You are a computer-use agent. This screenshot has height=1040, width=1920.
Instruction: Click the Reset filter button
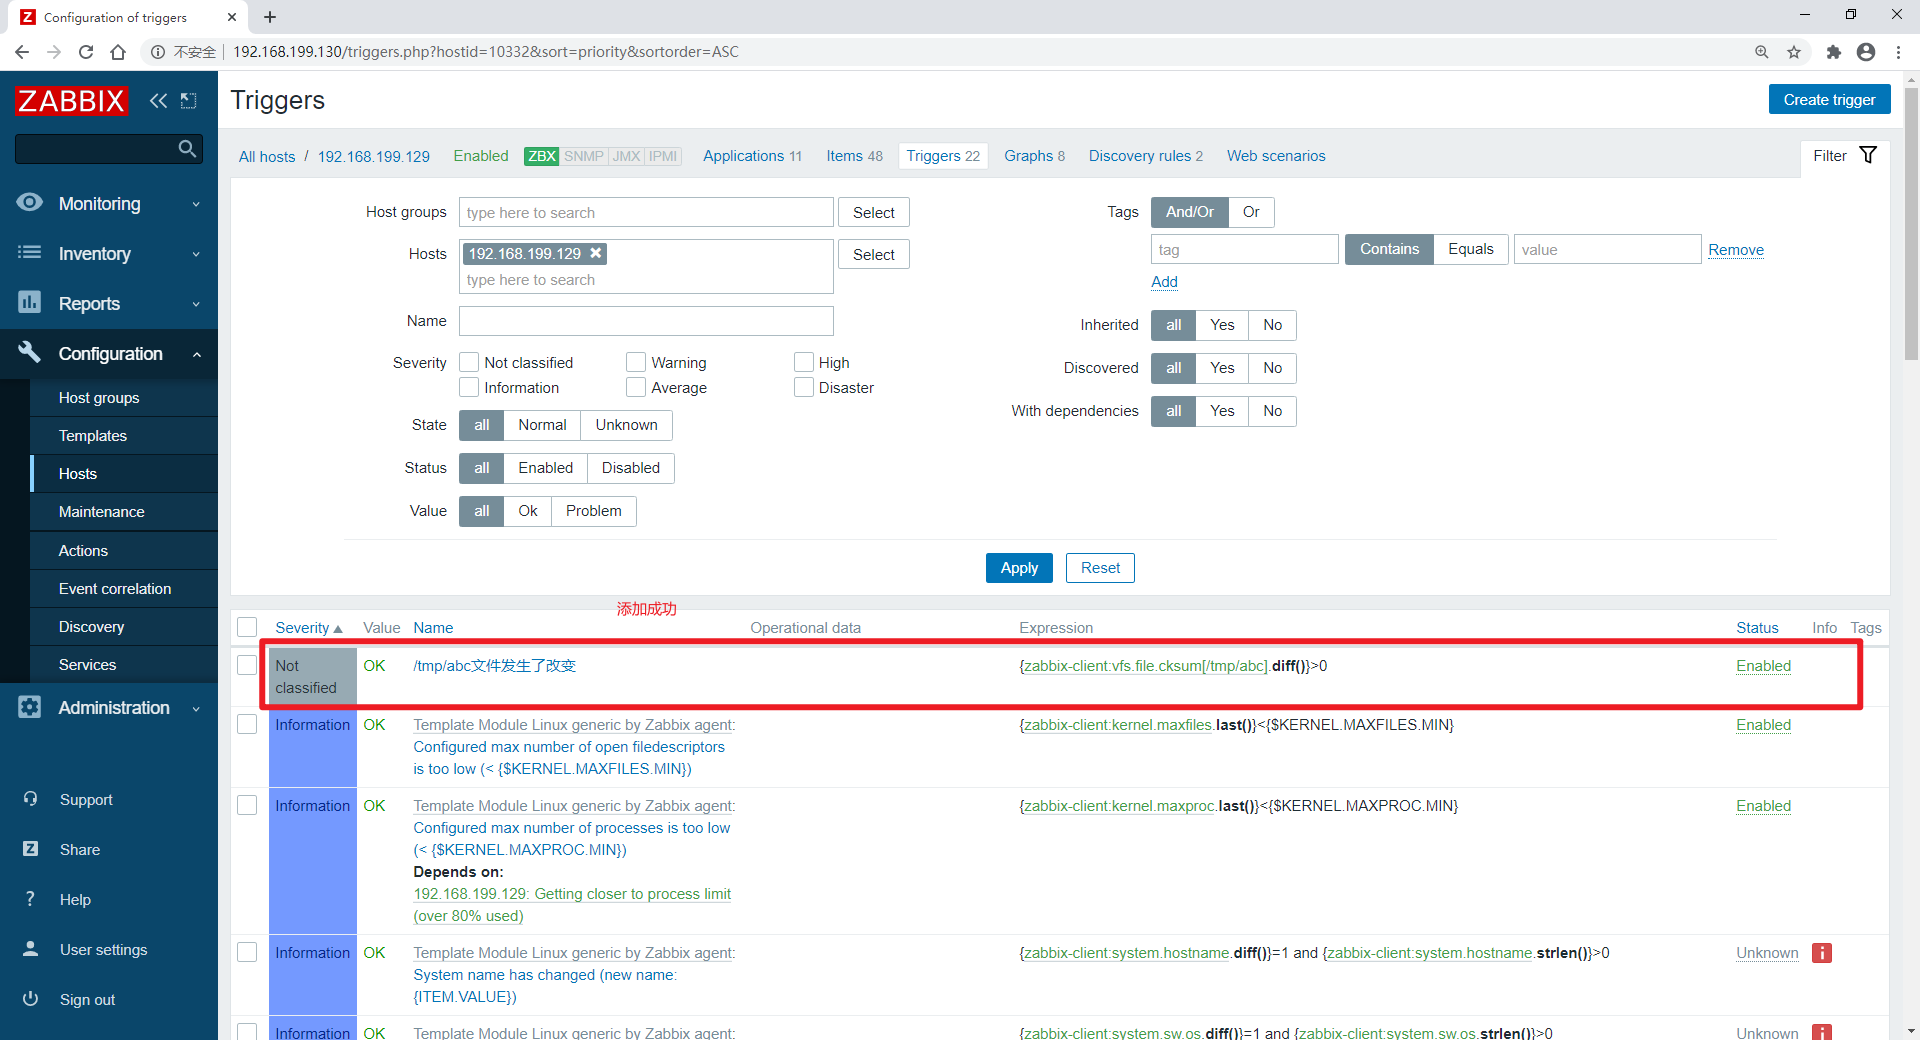(x=1100, y=568)
